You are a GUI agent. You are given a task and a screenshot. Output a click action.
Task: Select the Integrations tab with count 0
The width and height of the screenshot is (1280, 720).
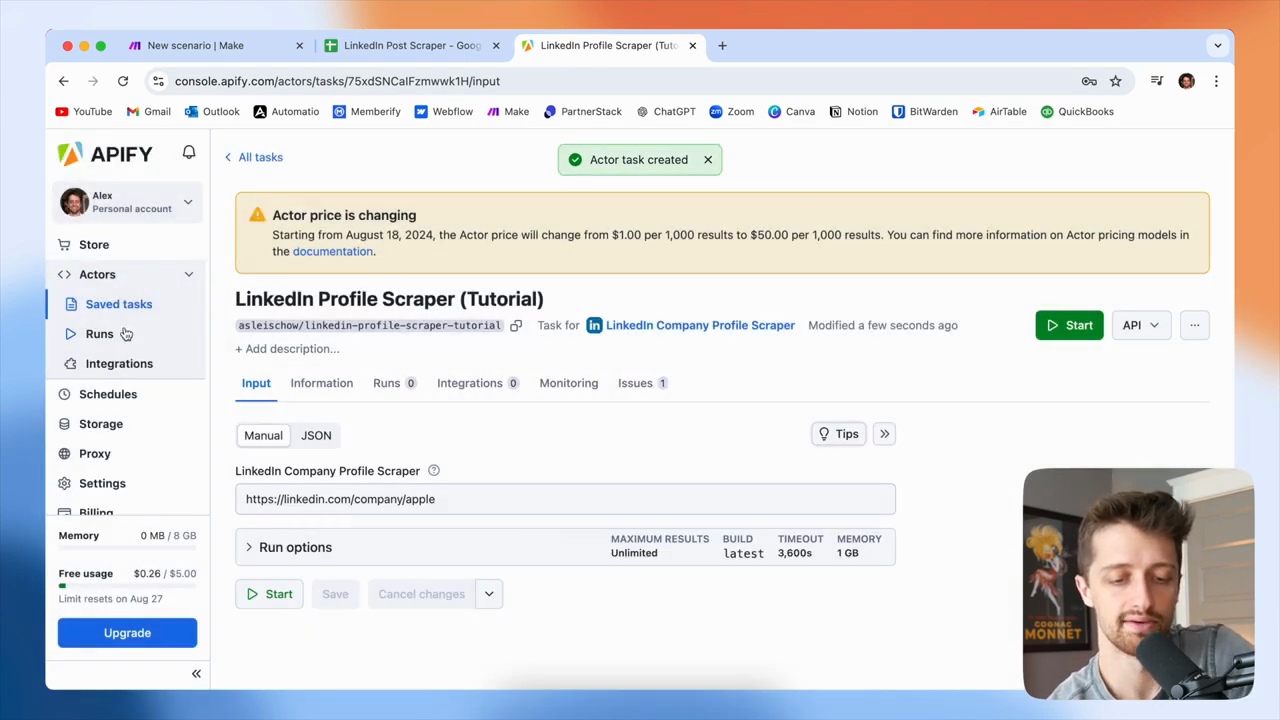pos(478,383)
